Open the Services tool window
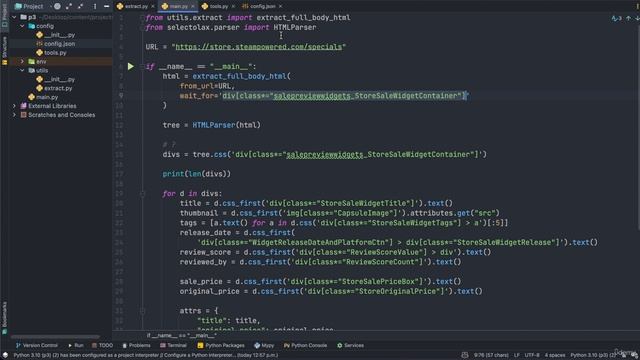This screenshot has height=360, width=640. tap(350, 346)
